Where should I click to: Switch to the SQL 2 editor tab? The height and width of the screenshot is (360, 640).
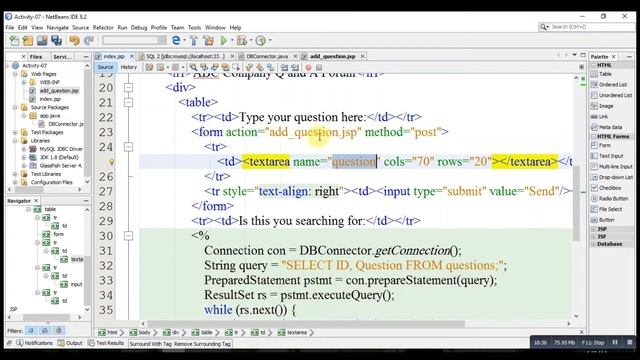tap(185, 56)
